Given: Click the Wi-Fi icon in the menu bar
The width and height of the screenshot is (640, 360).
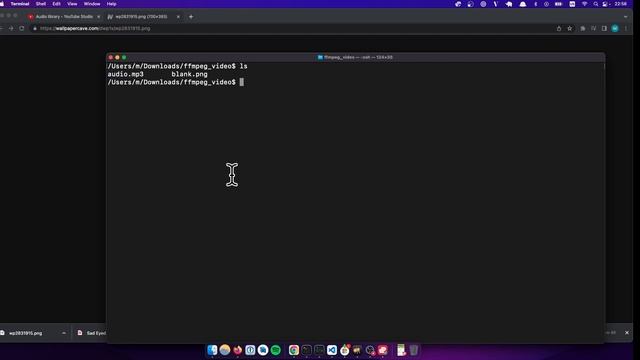Looking at the screenshot, I should point(584,4).
